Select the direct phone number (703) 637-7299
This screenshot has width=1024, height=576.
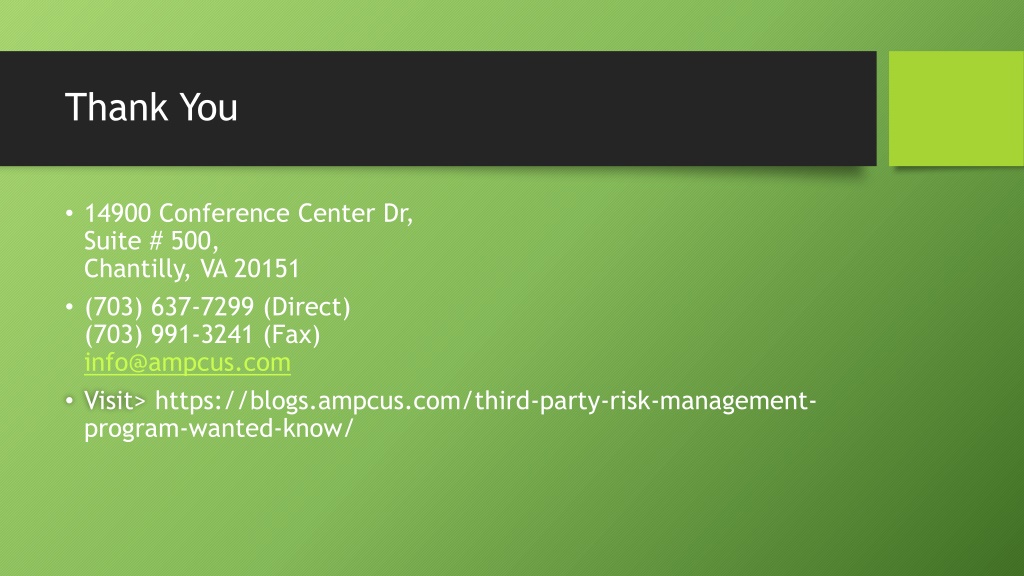click(x=169, y=307)
